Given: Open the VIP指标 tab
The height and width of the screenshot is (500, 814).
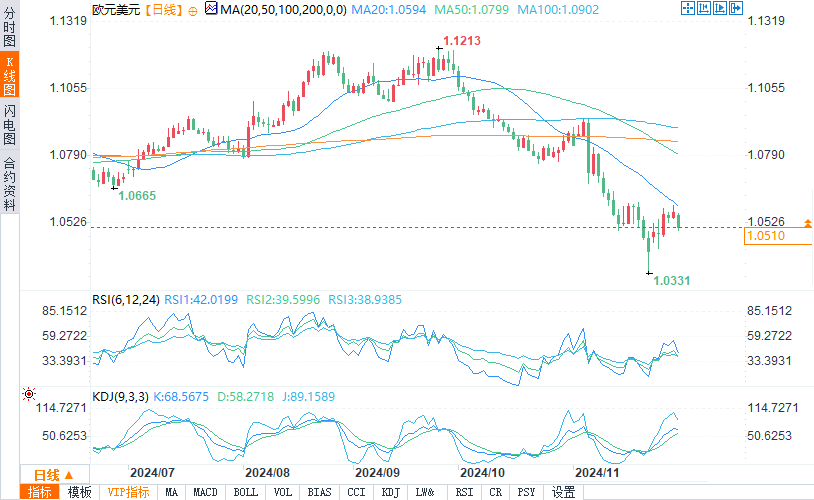Looking at the screenshot, I should point(129,492).
